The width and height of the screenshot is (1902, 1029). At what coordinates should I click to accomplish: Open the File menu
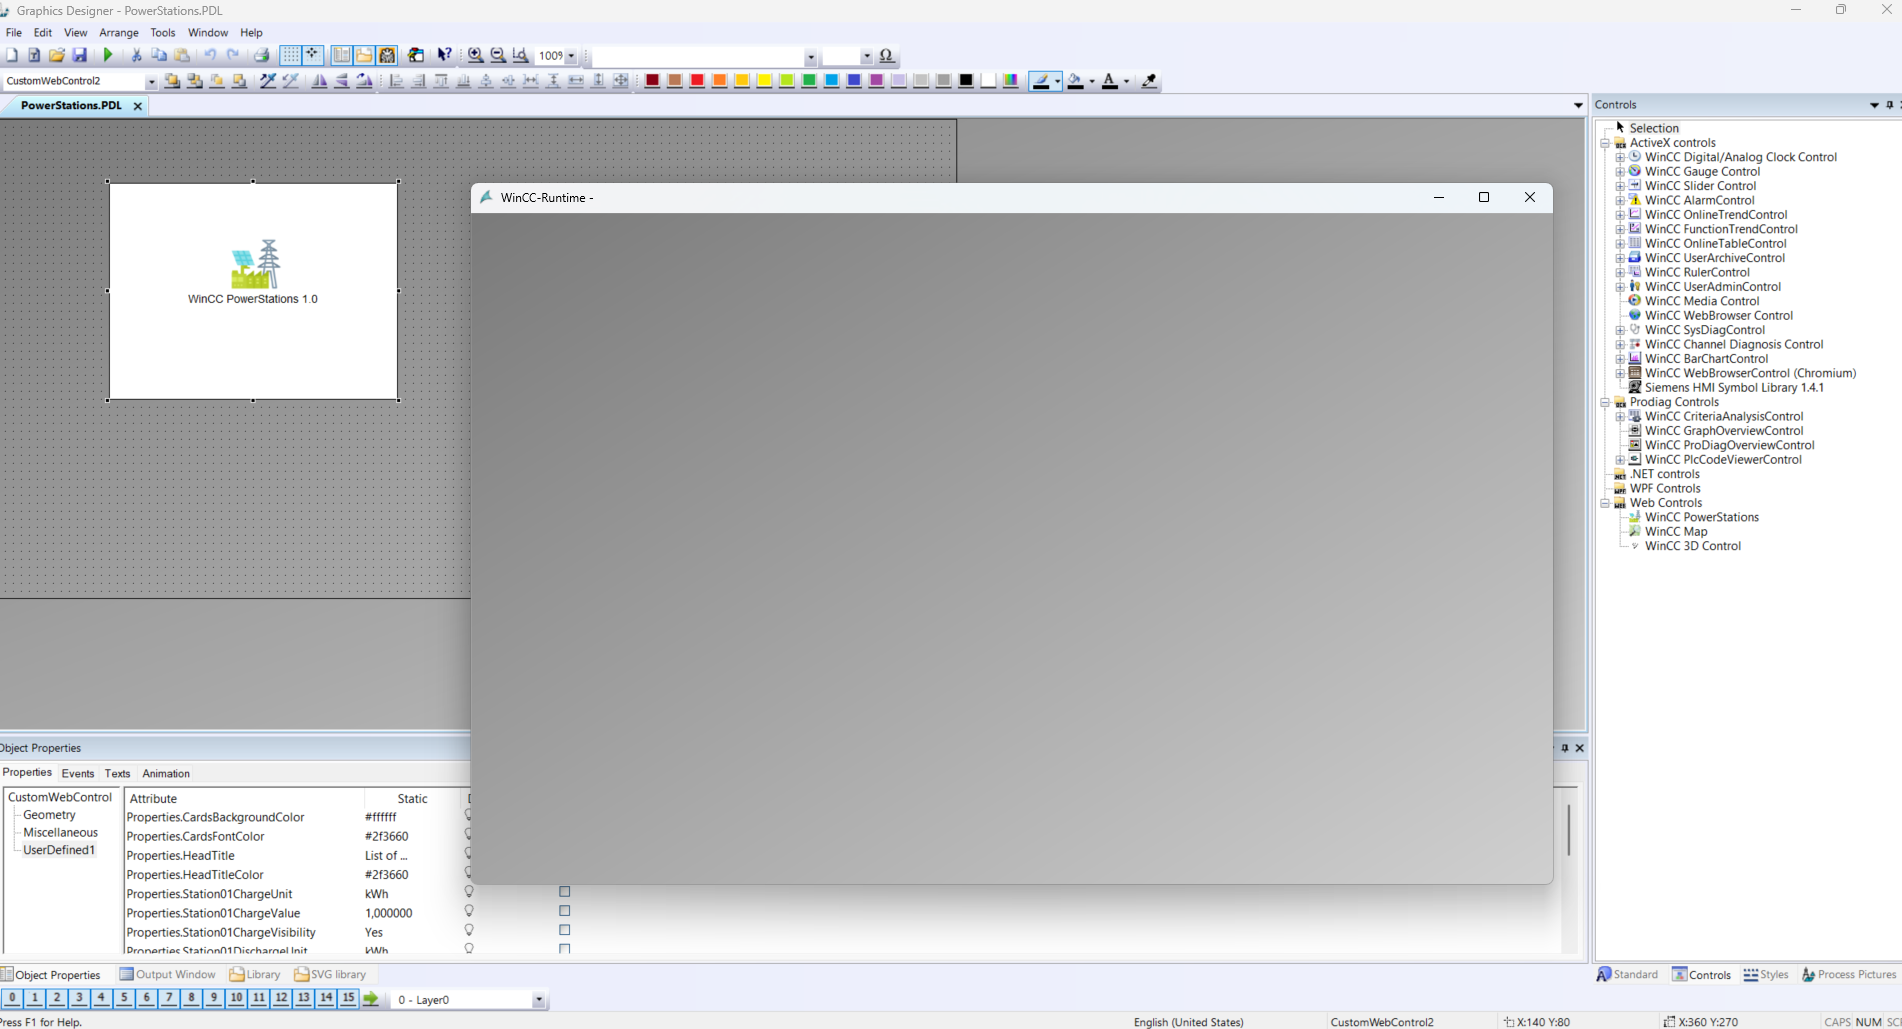click(14, 33)
